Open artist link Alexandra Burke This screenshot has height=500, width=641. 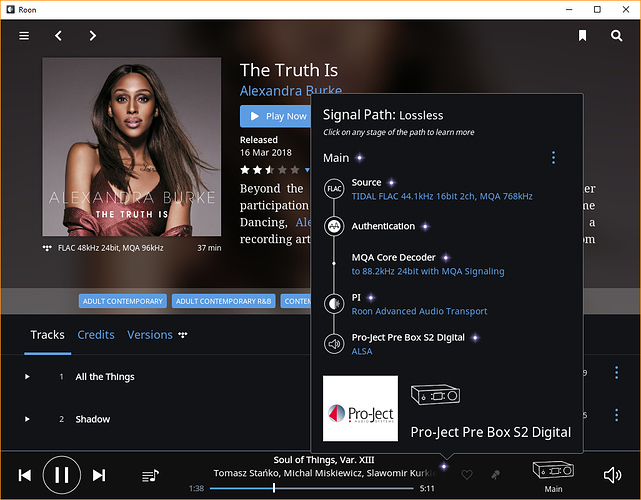pos(291,90)
